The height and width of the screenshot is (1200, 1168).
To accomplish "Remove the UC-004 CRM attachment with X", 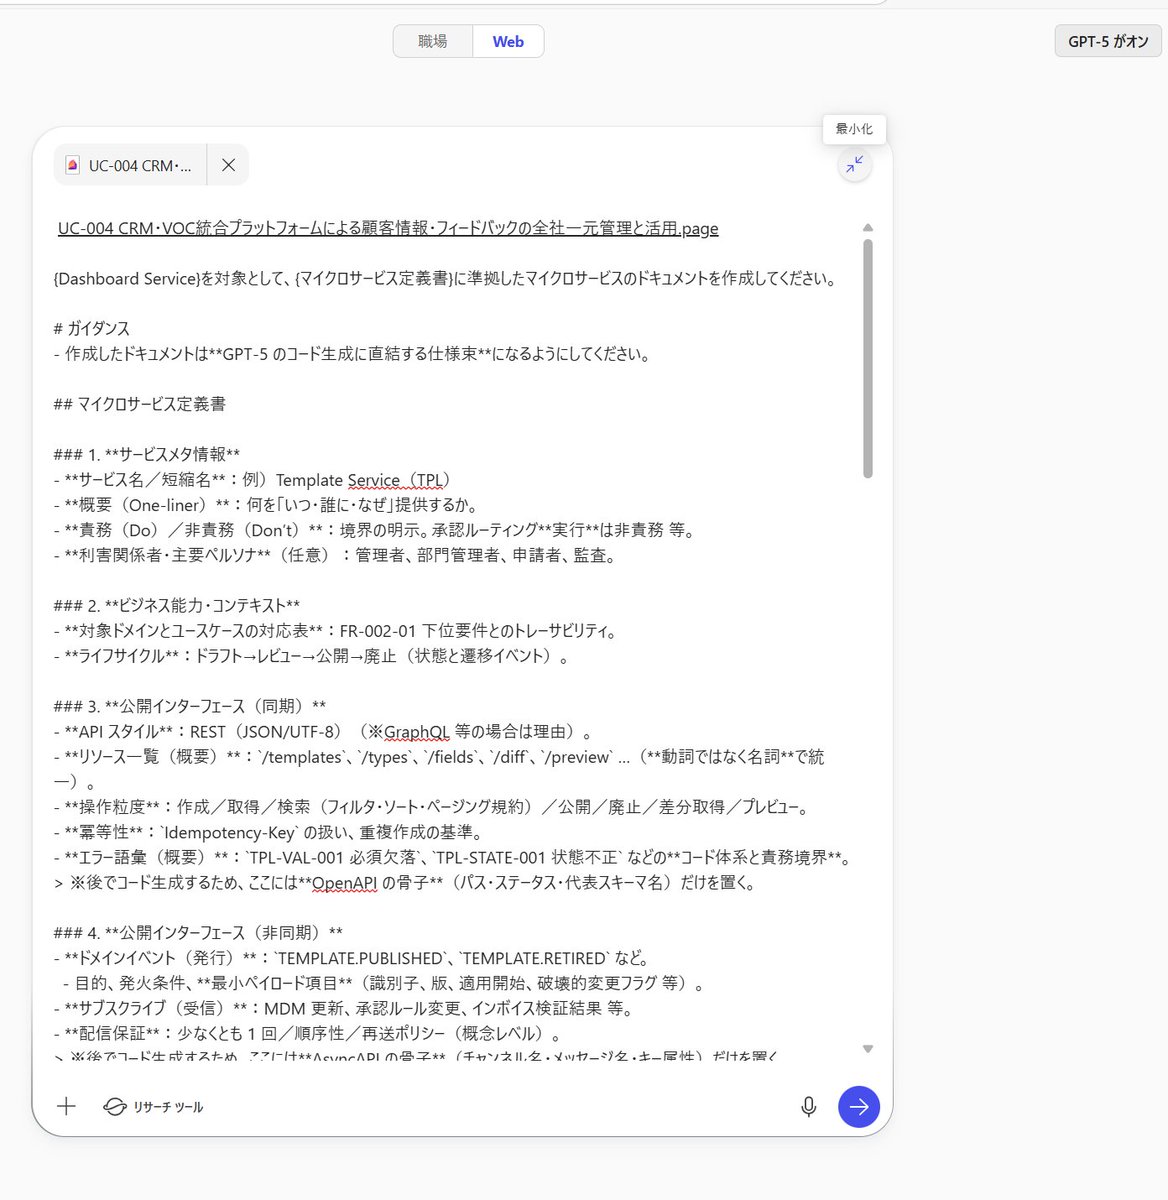I will click(228, 165).
